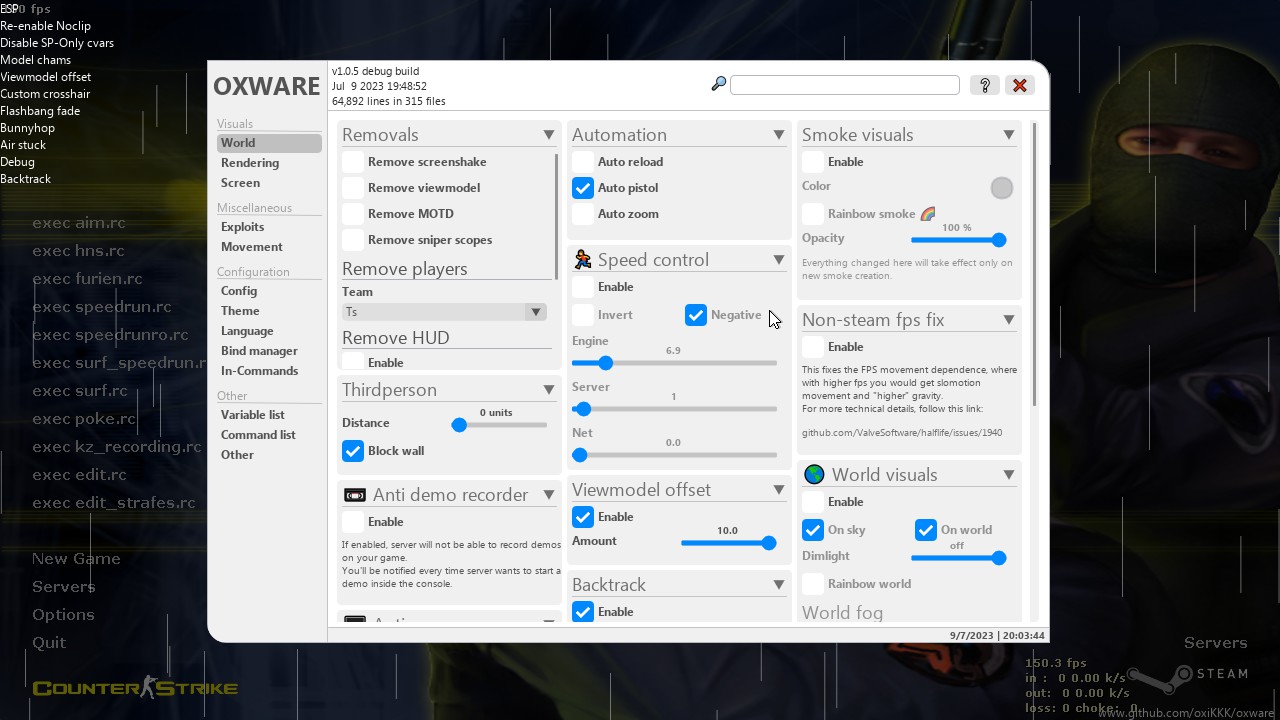Click the magnifier search icon
This screenshot has width=1280, height=720.
[x=718, y=85]
